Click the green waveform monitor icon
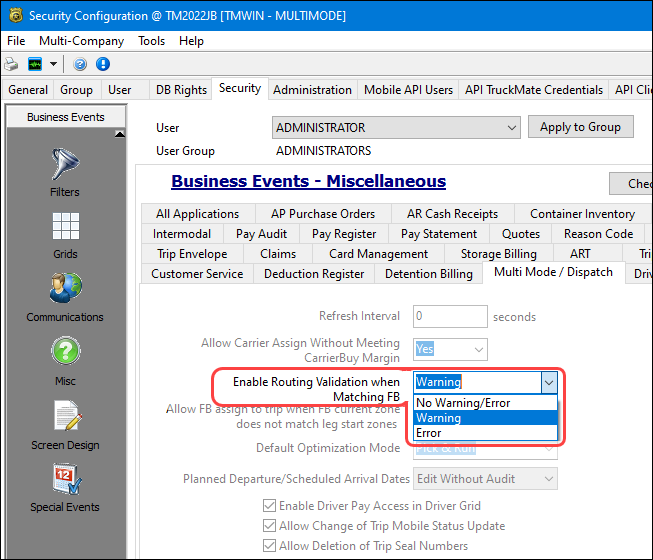 coord(35,64)
